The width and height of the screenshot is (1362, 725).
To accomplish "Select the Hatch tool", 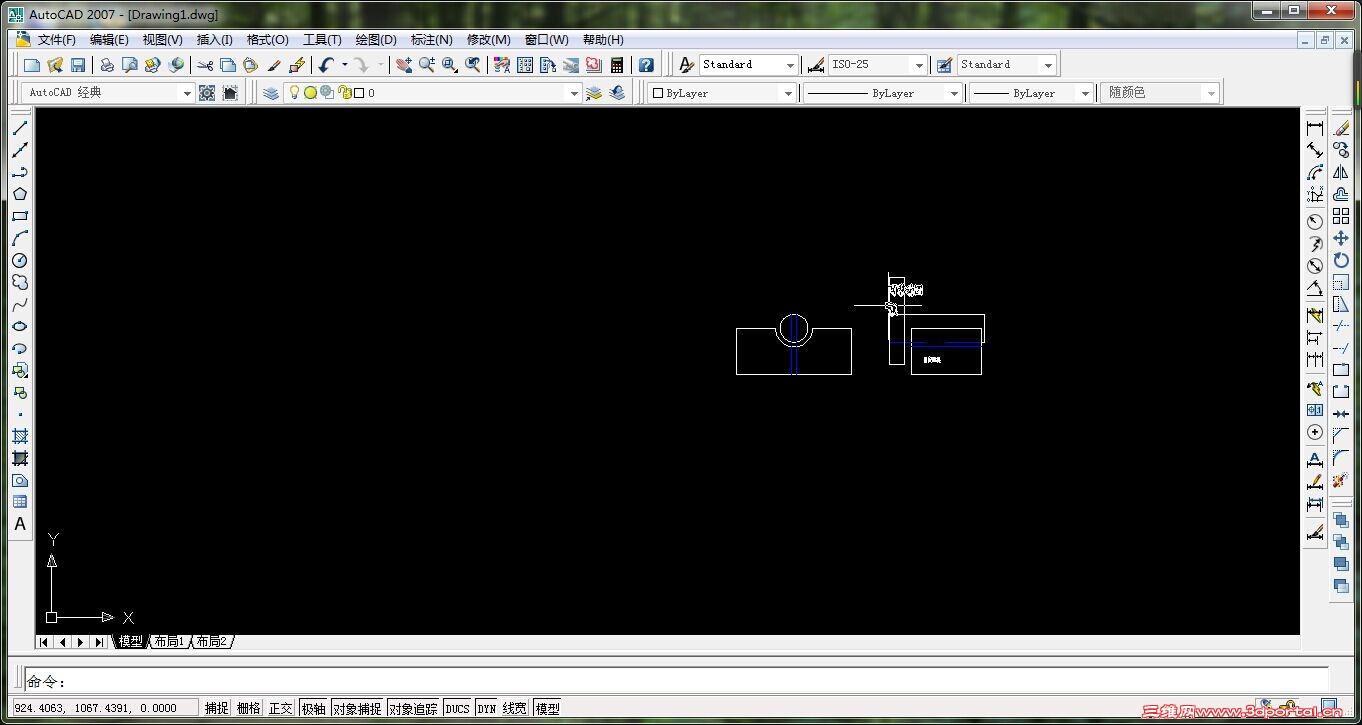I will coord(20,436).
